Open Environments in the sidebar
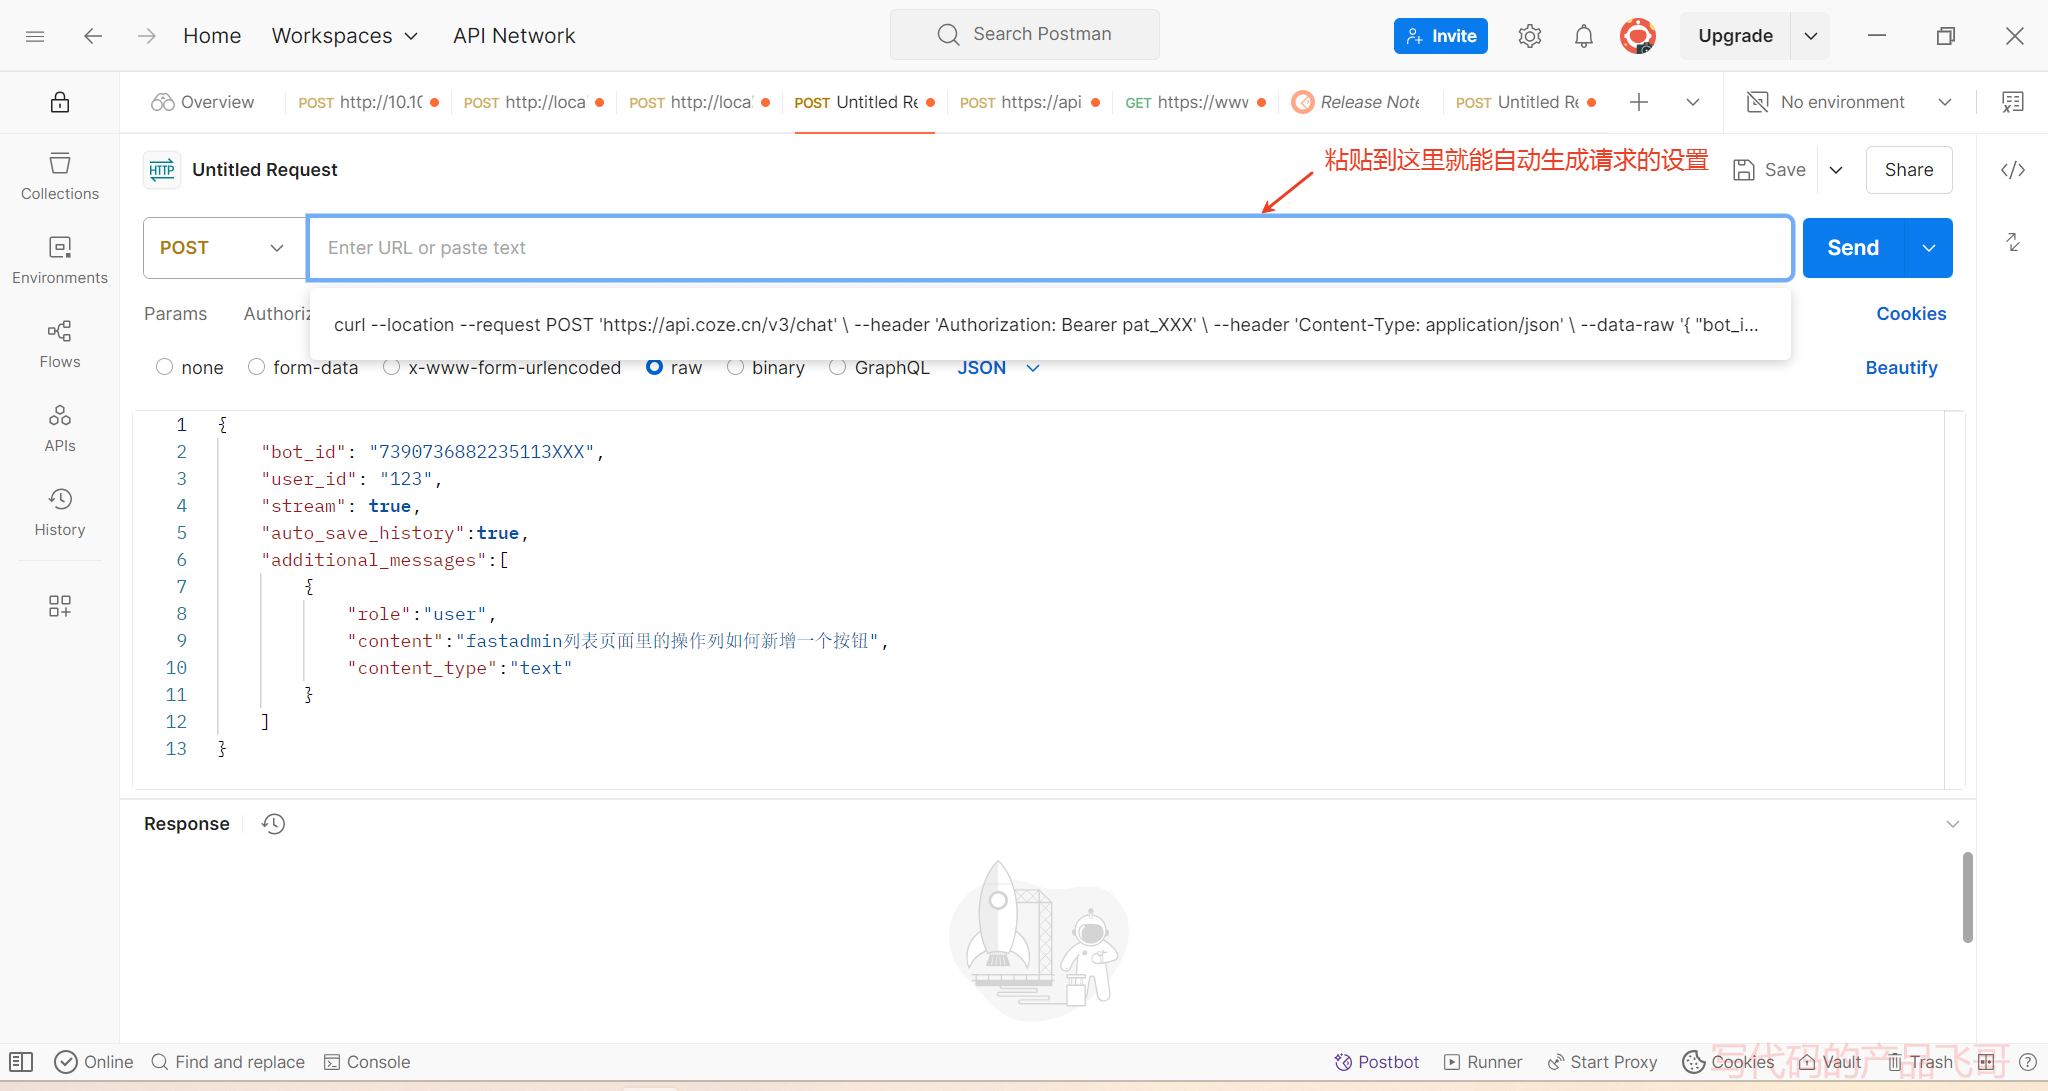 [60, 260]
